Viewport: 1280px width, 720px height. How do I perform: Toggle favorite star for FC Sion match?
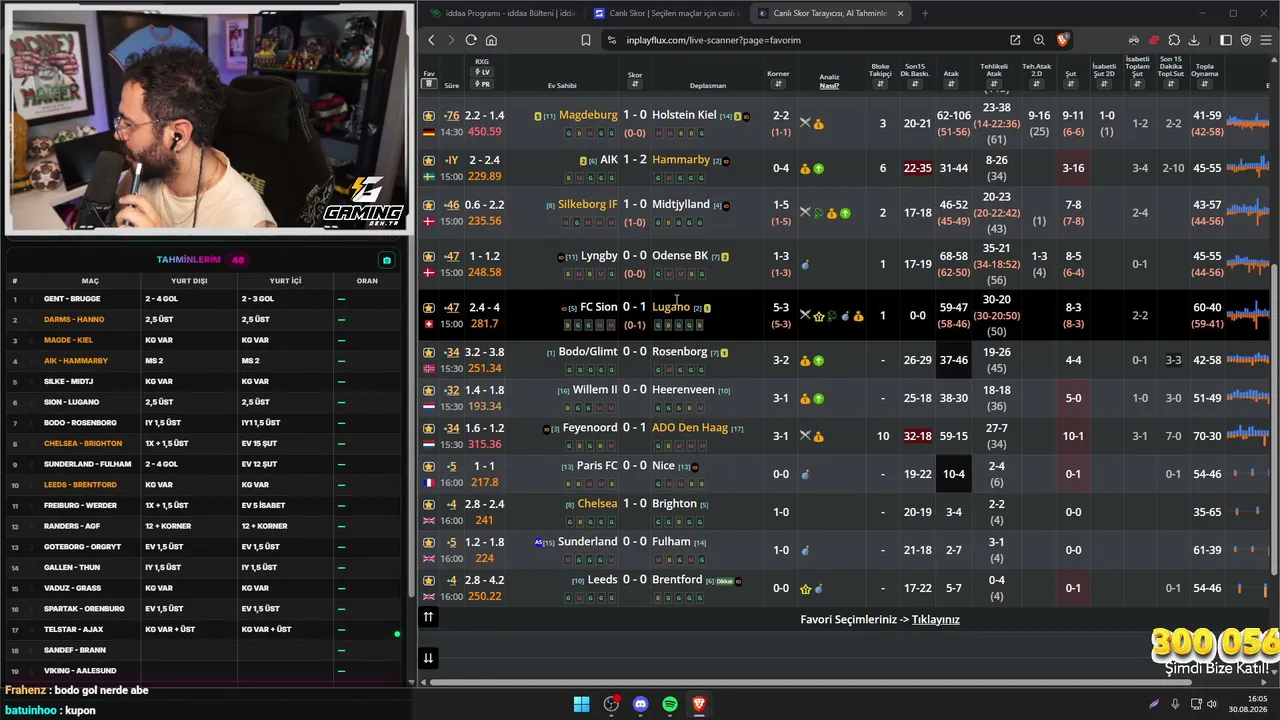tap(429, 308)
